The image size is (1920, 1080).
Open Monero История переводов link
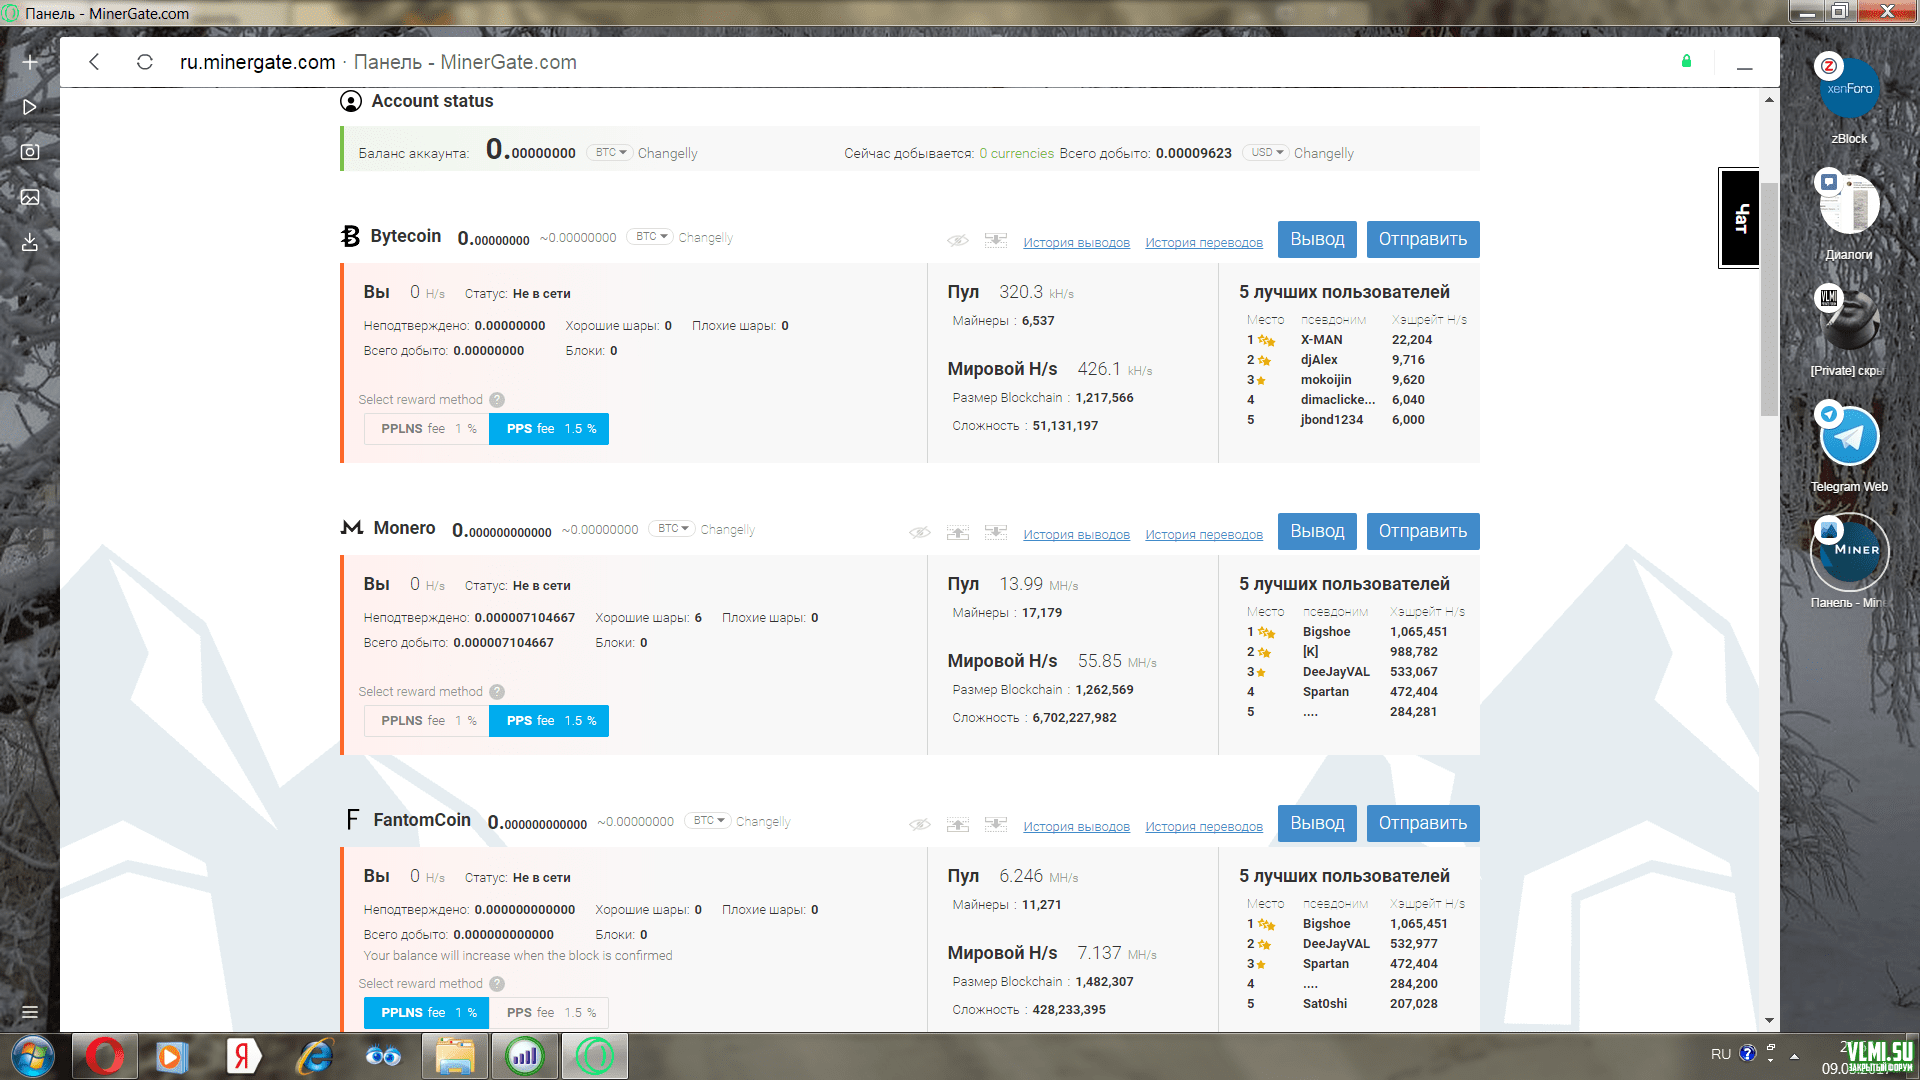pyautogui.click(x=1204, y=535)
